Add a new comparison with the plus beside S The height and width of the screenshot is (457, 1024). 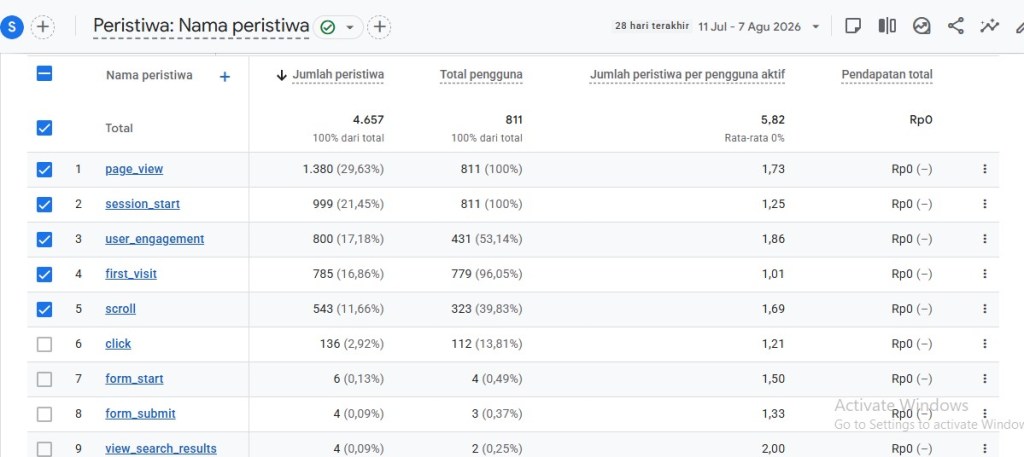pyautogui.click(x=42, y=27)
